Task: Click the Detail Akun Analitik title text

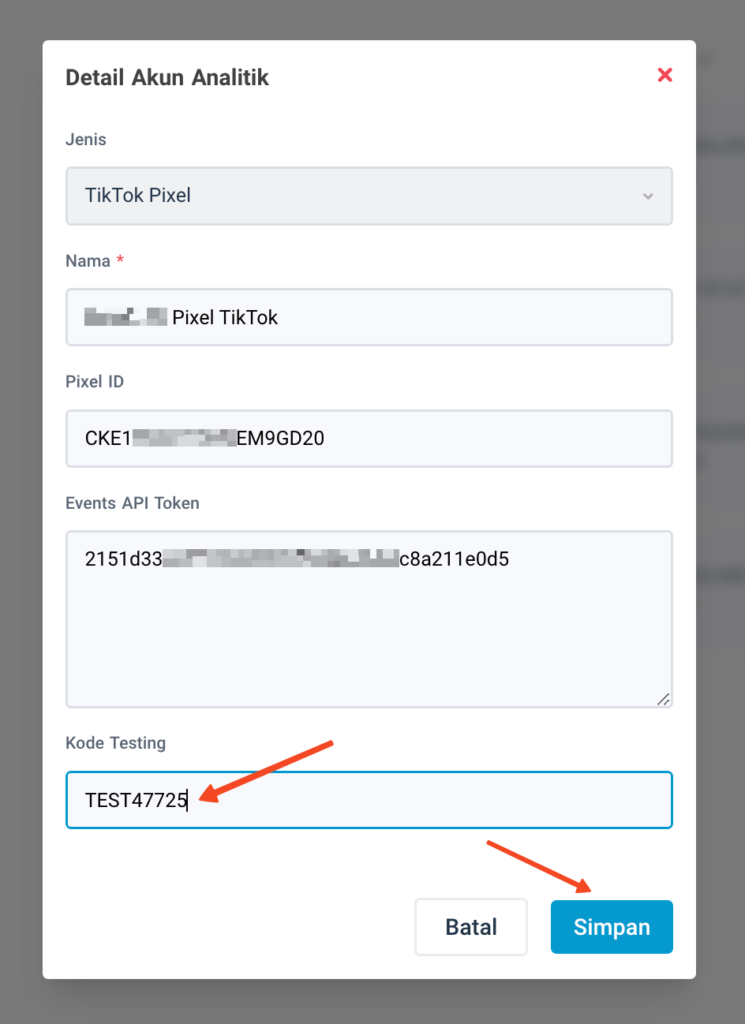Action: [167, 77]
